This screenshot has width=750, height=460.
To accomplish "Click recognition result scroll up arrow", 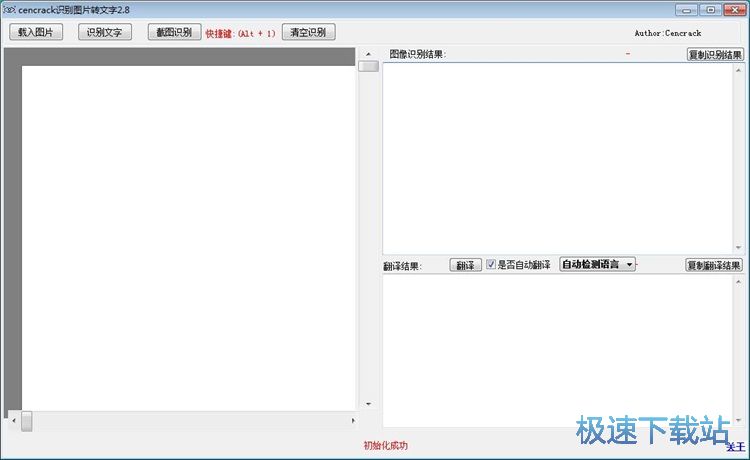I will tap(739, 70).
